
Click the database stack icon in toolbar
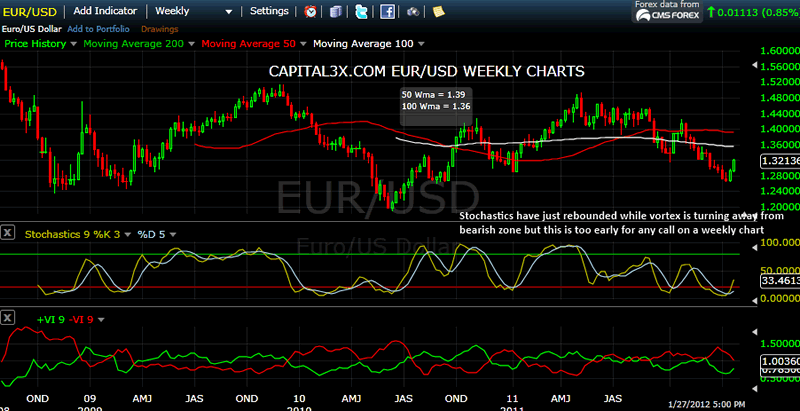pyautogui.click(x=335, y=11)
